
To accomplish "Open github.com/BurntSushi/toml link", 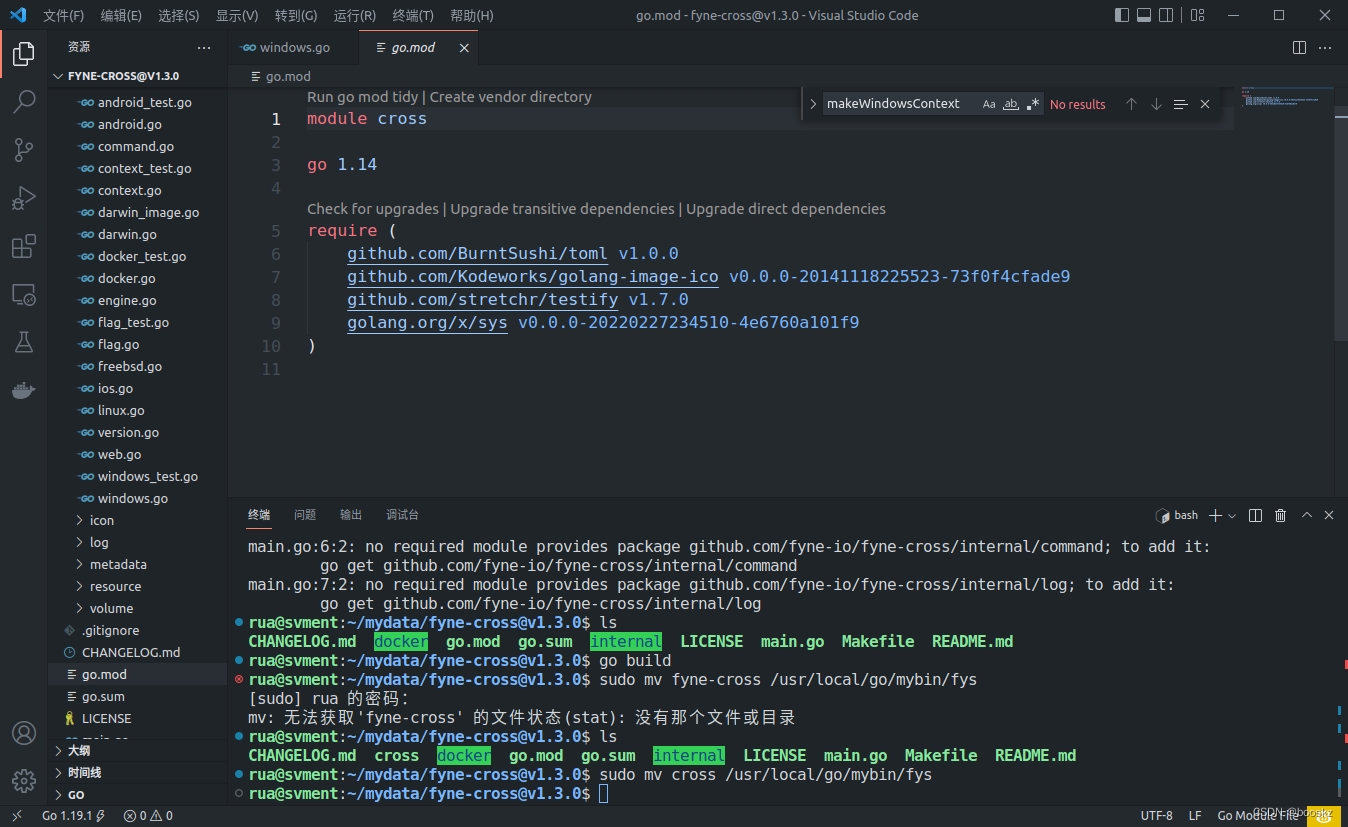I will coord(478,254).
